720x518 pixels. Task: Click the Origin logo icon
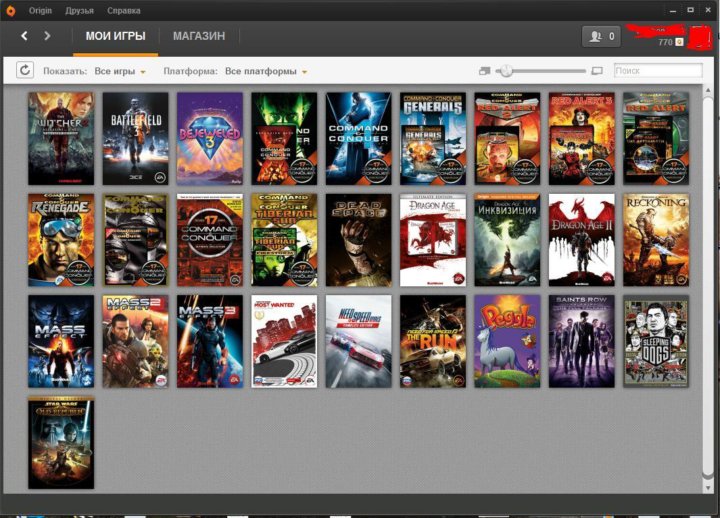click(10, 11)
